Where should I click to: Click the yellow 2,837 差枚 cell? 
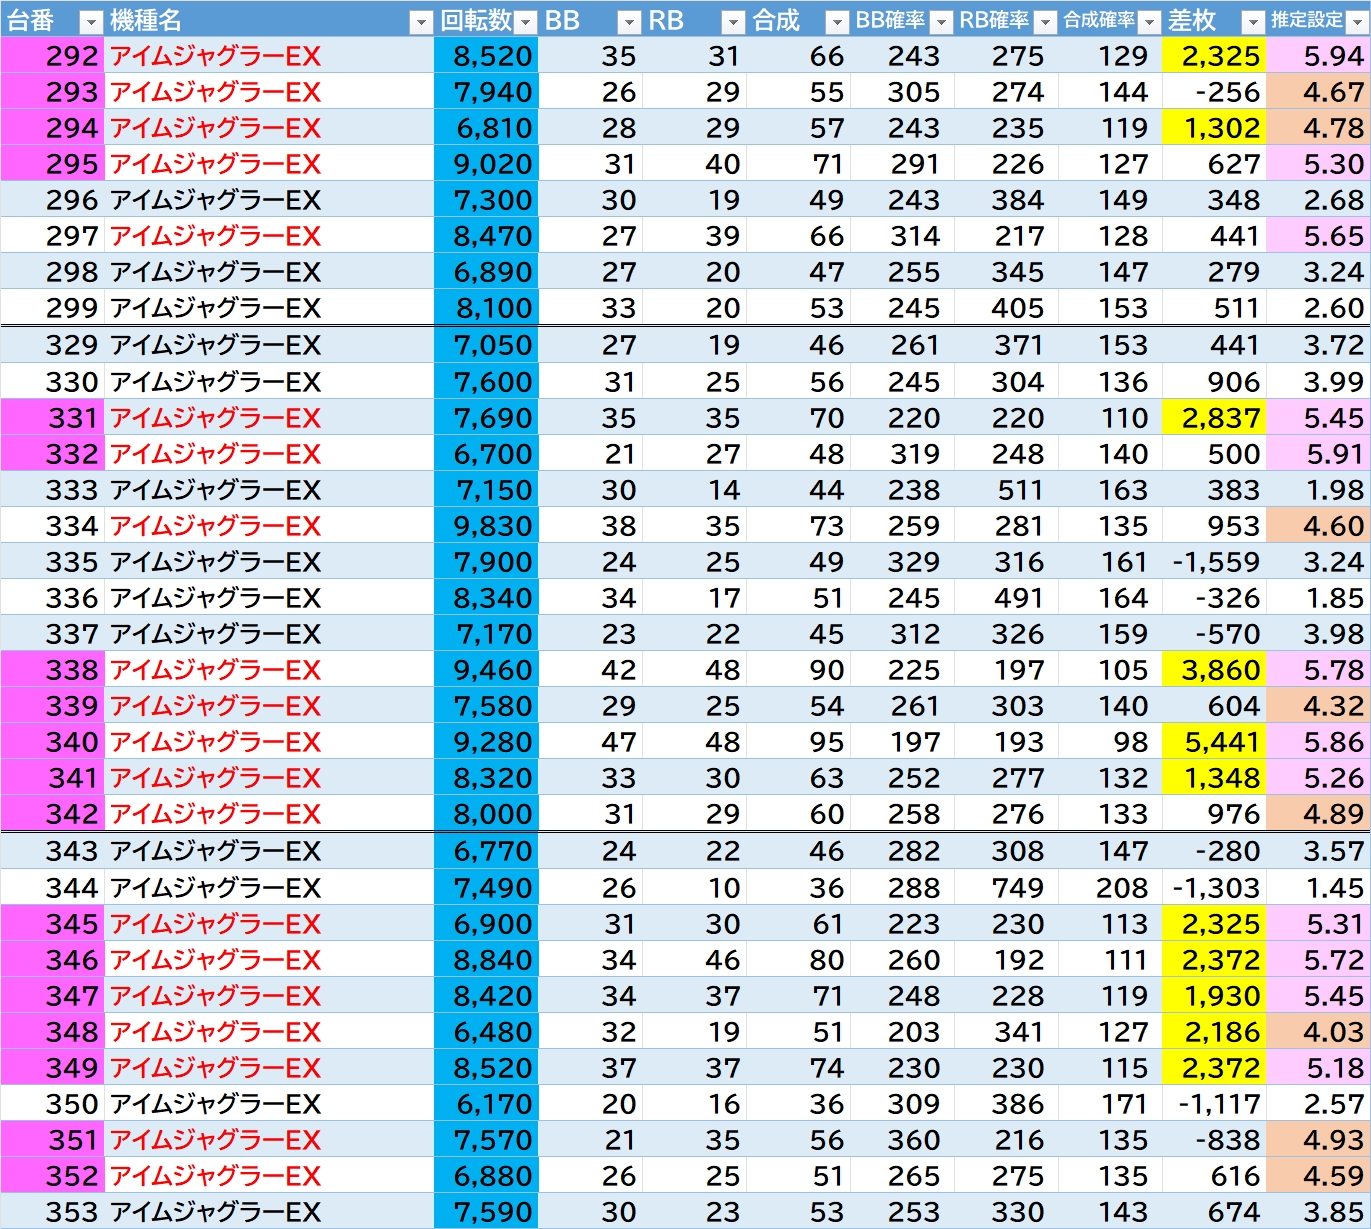[x=1214, y=418]
